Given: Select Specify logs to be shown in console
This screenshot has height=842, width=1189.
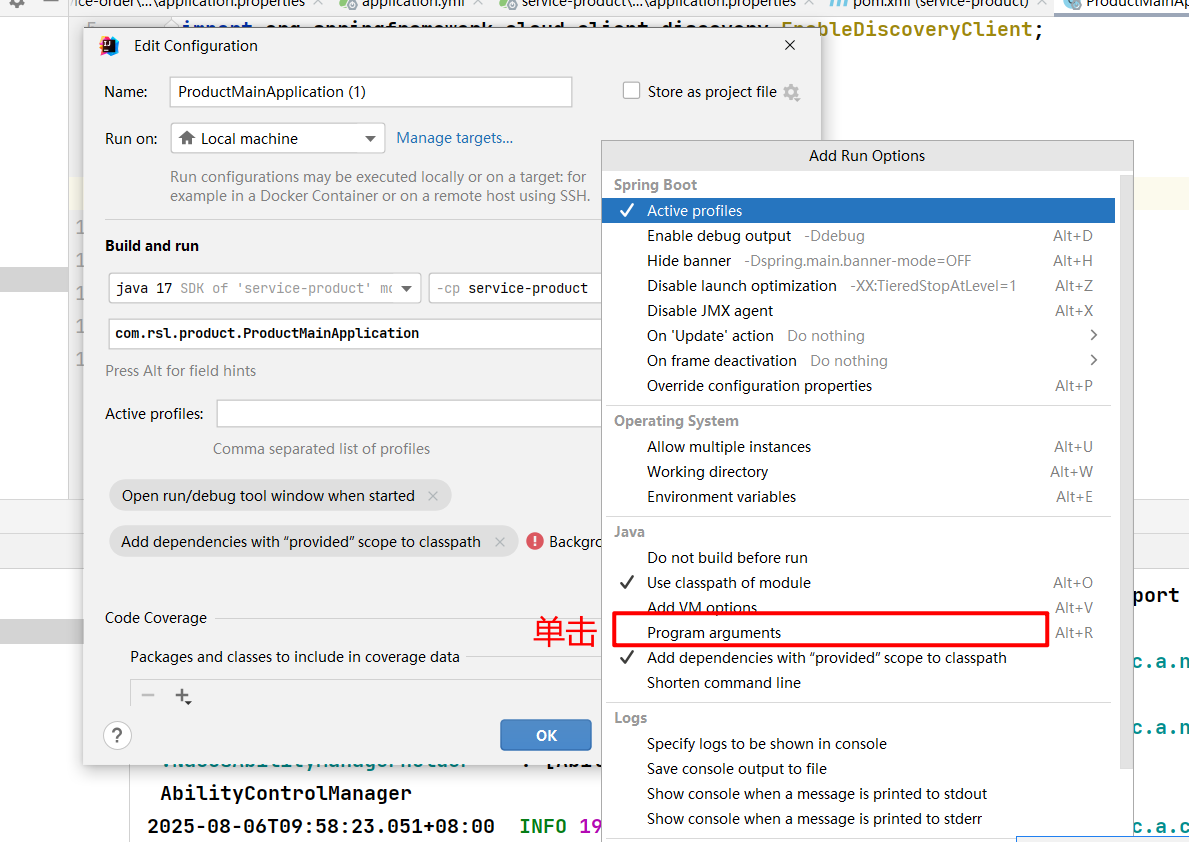Looking at the screenshot, I should pos(857,744).
